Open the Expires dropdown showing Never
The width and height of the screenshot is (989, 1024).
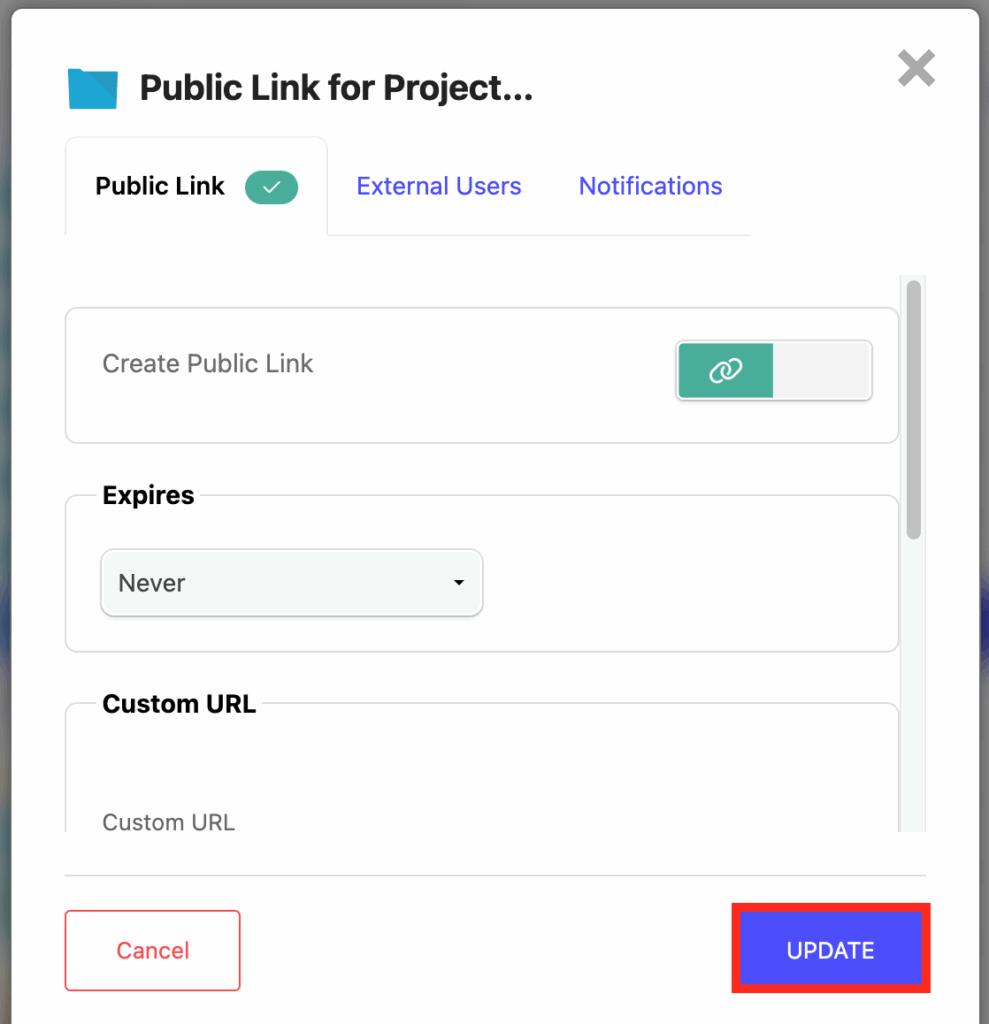[x=291, y=582]
